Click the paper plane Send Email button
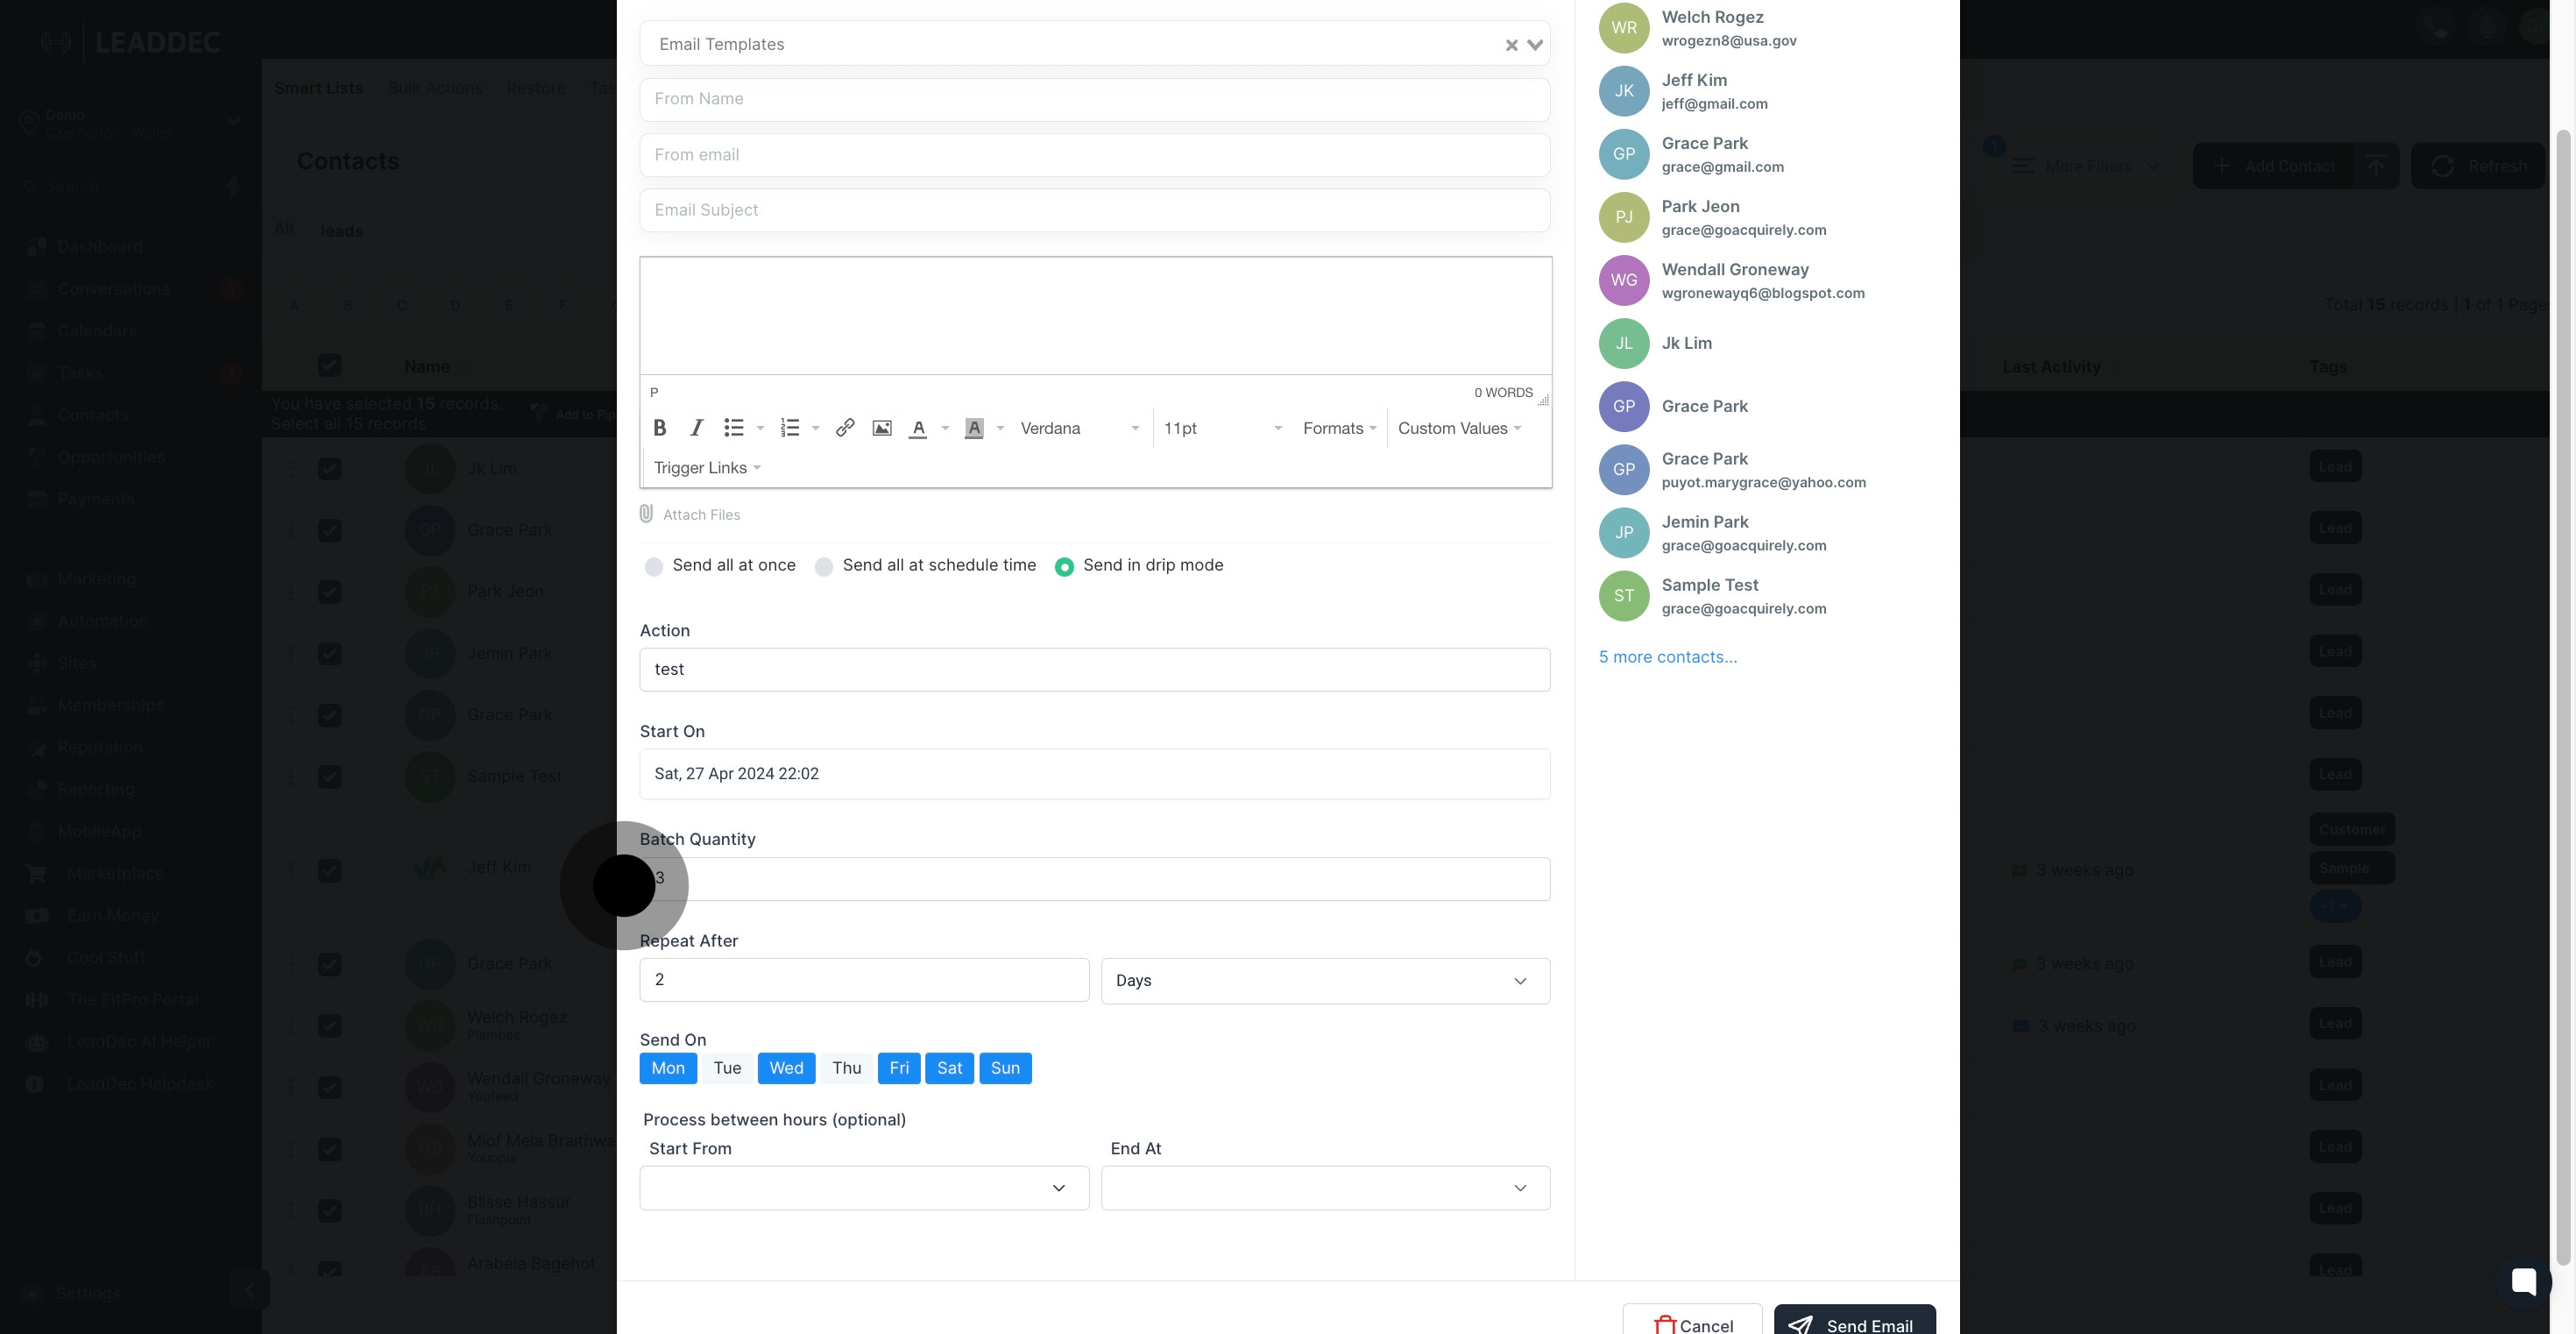The width and height of the screenshot is (2576, 1334). [1854, 1320]
